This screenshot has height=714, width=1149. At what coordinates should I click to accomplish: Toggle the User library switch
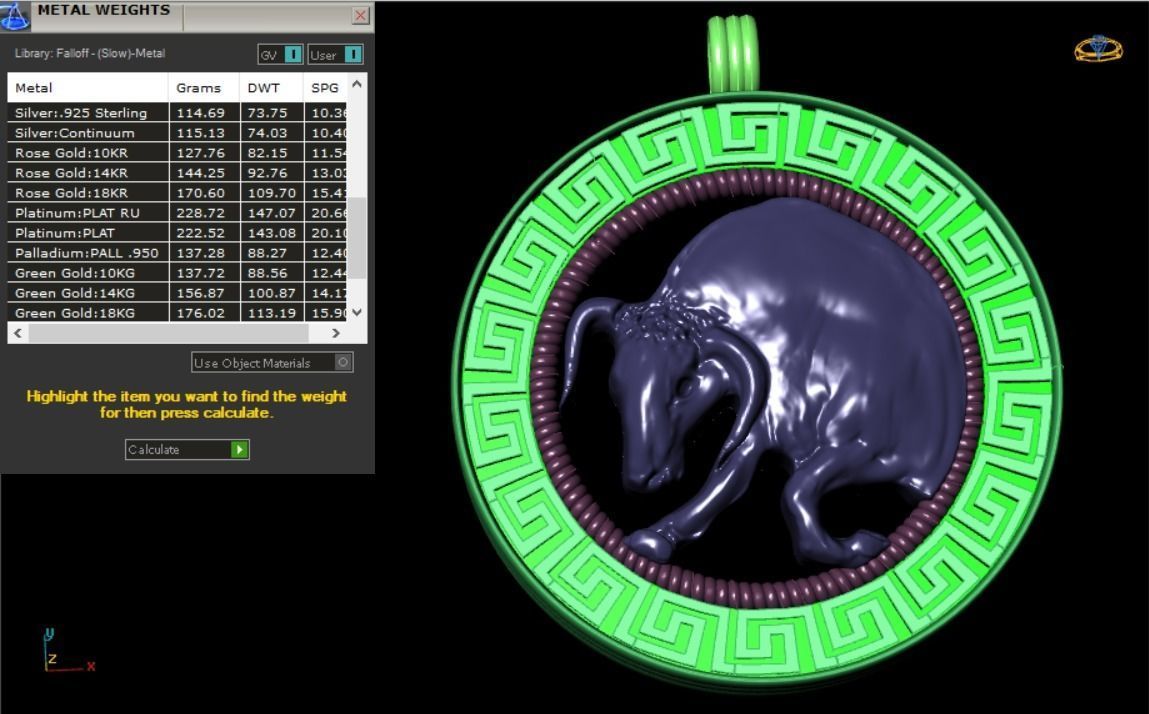(335, 54)
